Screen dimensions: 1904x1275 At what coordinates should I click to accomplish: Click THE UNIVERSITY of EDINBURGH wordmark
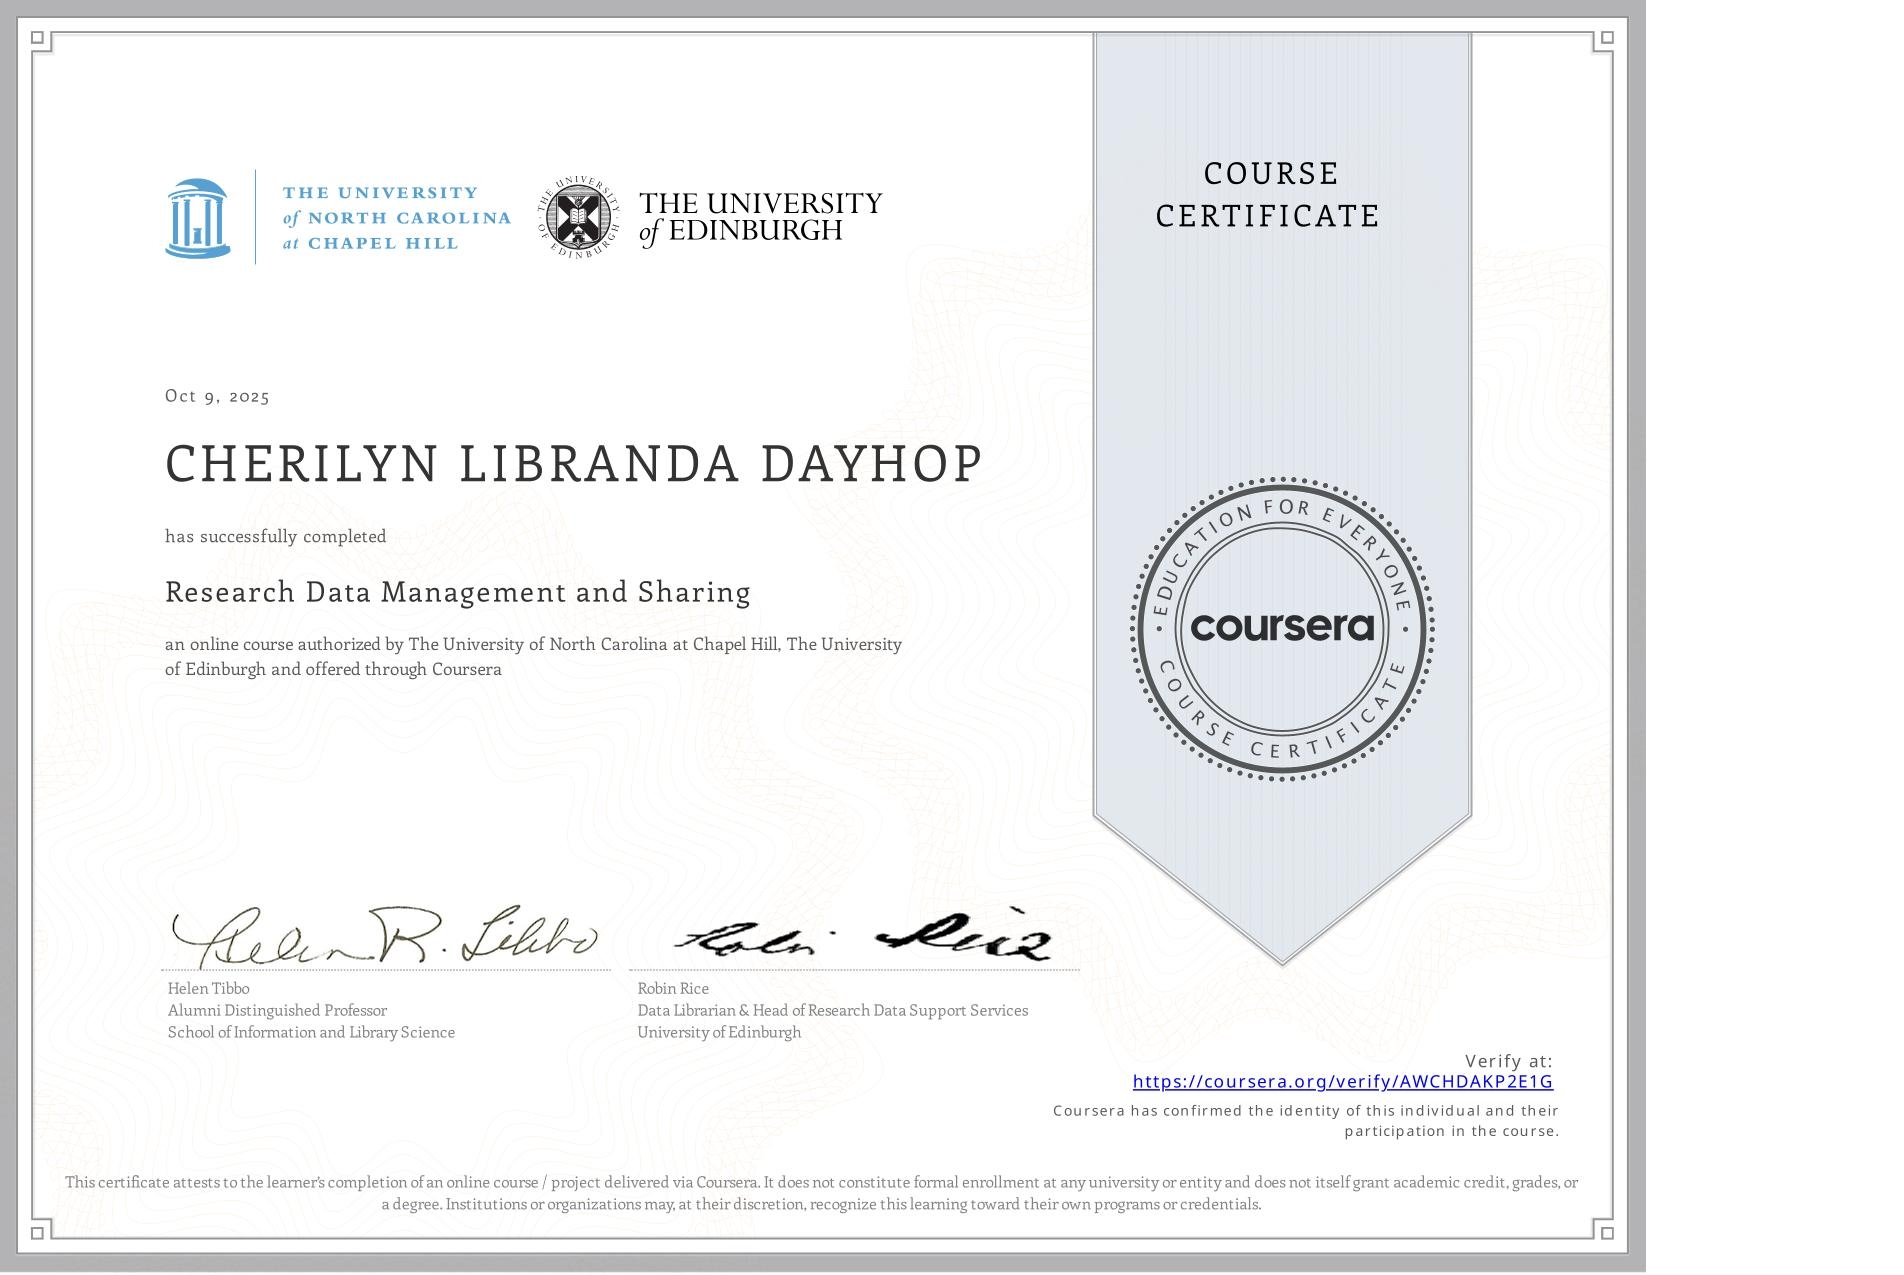pos(761,218)
